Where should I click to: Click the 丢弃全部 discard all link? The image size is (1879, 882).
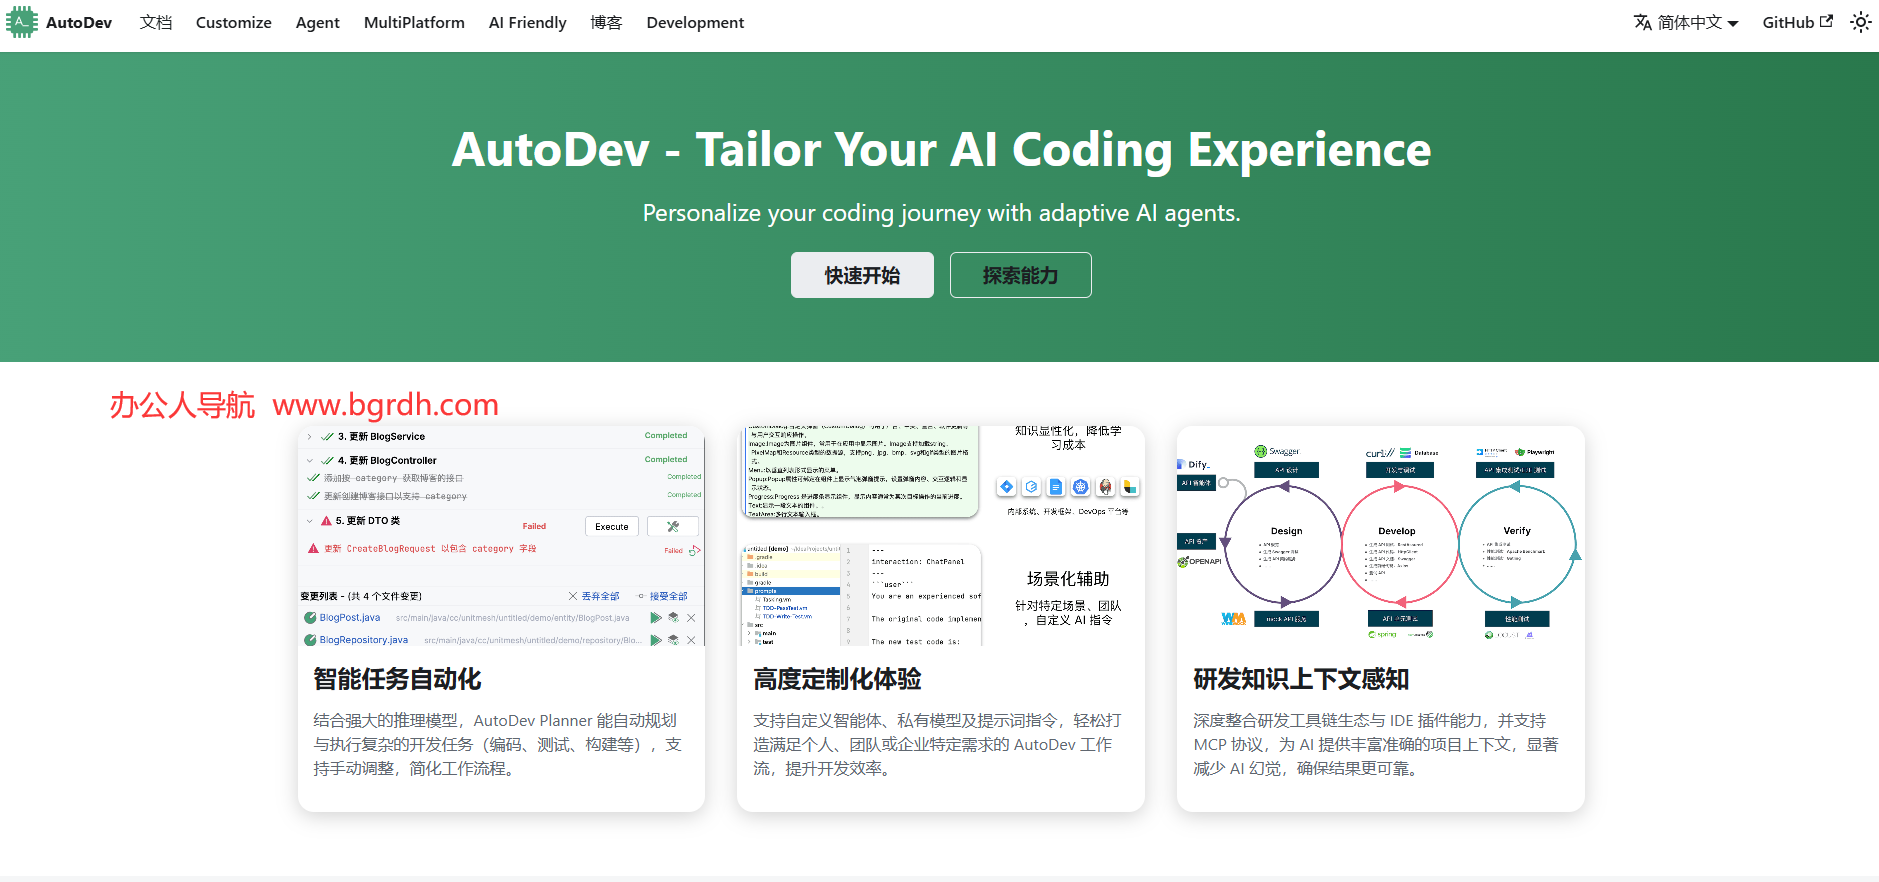coord(594,596)
